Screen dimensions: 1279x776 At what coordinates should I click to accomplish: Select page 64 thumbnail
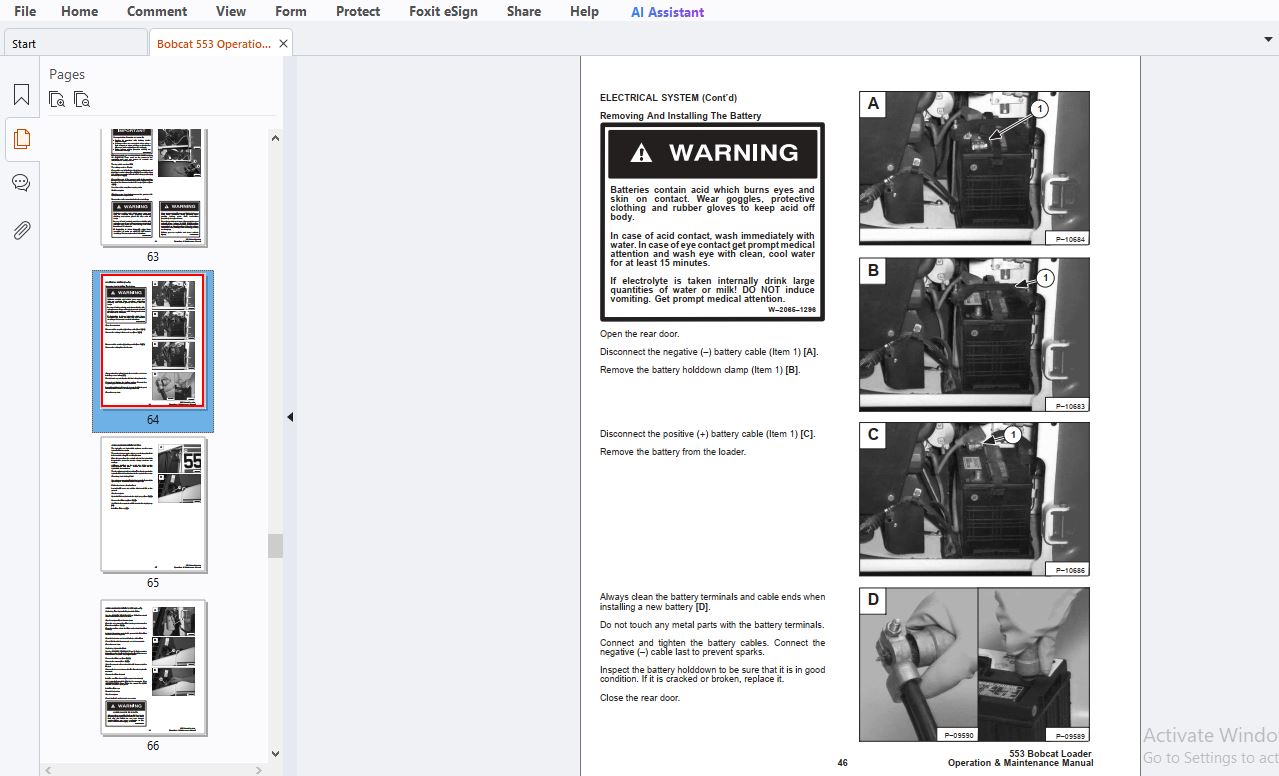coord(153,340)
